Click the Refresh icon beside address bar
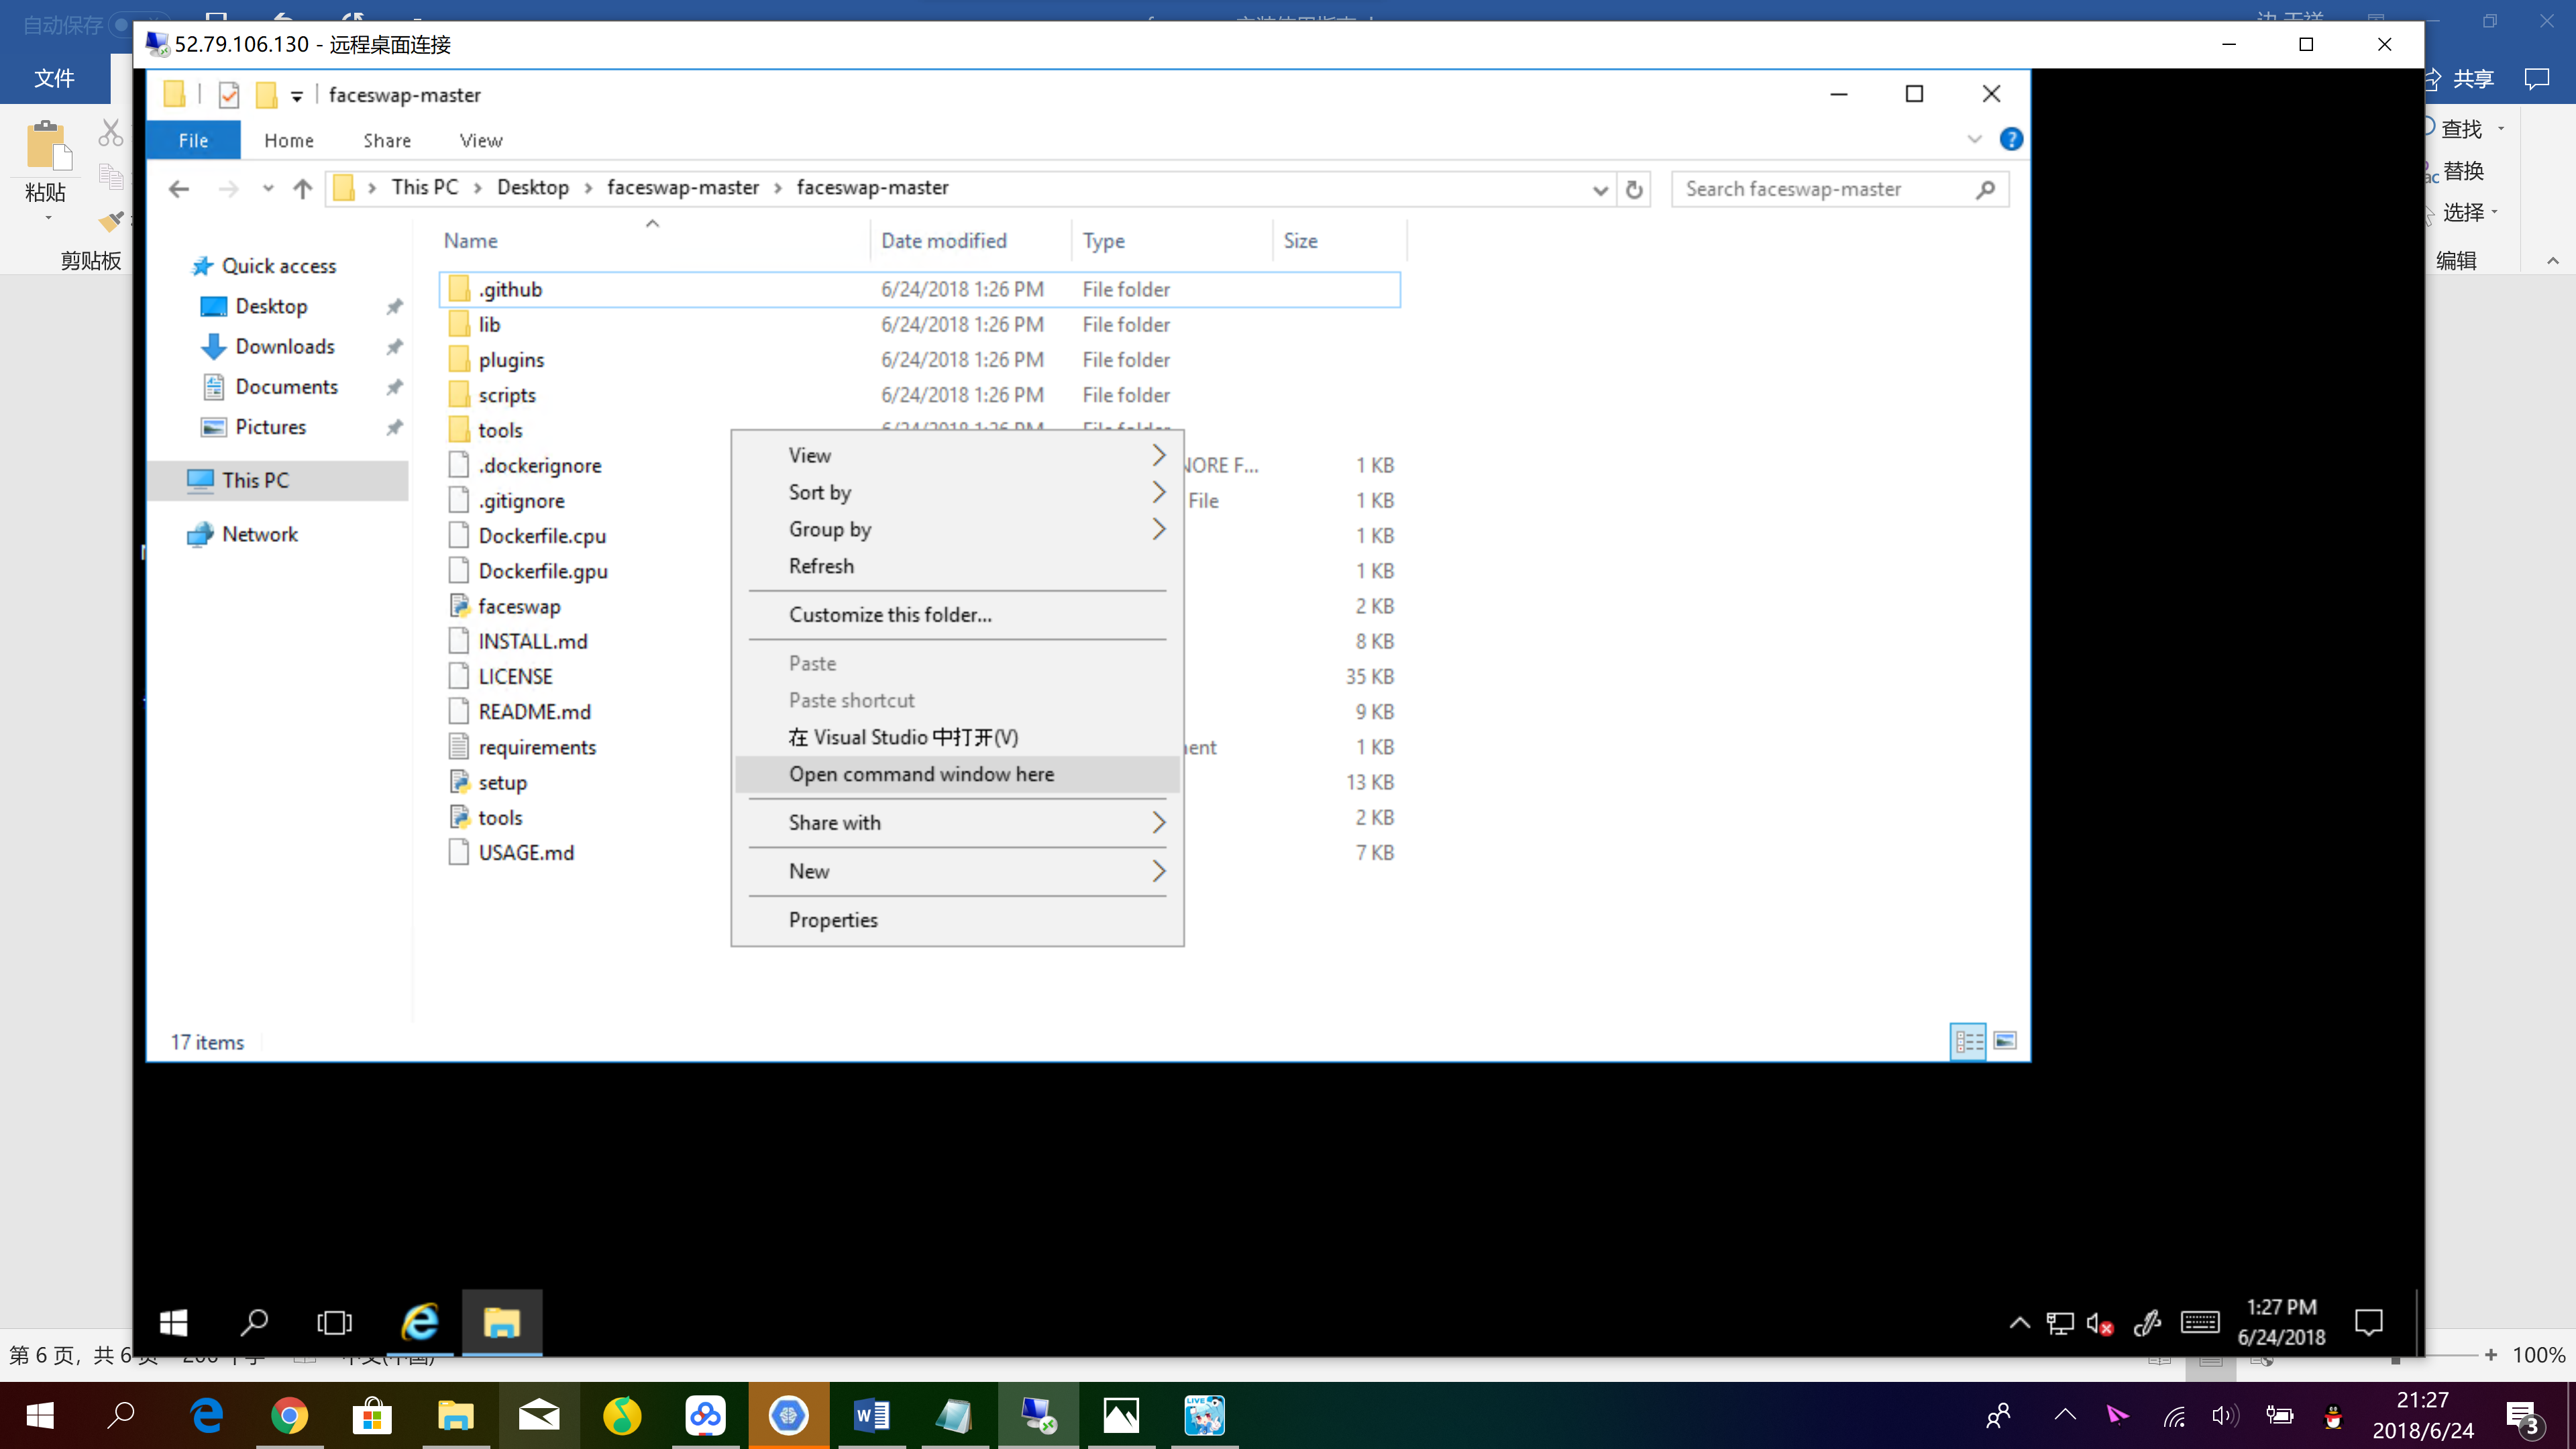 [x=1634, y=189]
